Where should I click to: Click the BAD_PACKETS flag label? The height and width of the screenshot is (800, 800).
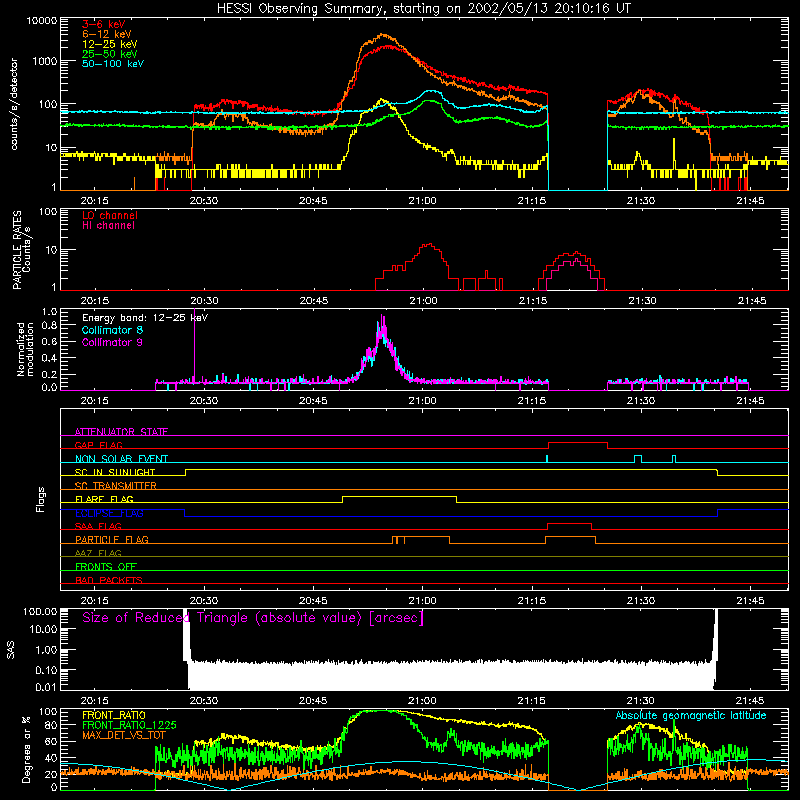(x=109, y=580)
